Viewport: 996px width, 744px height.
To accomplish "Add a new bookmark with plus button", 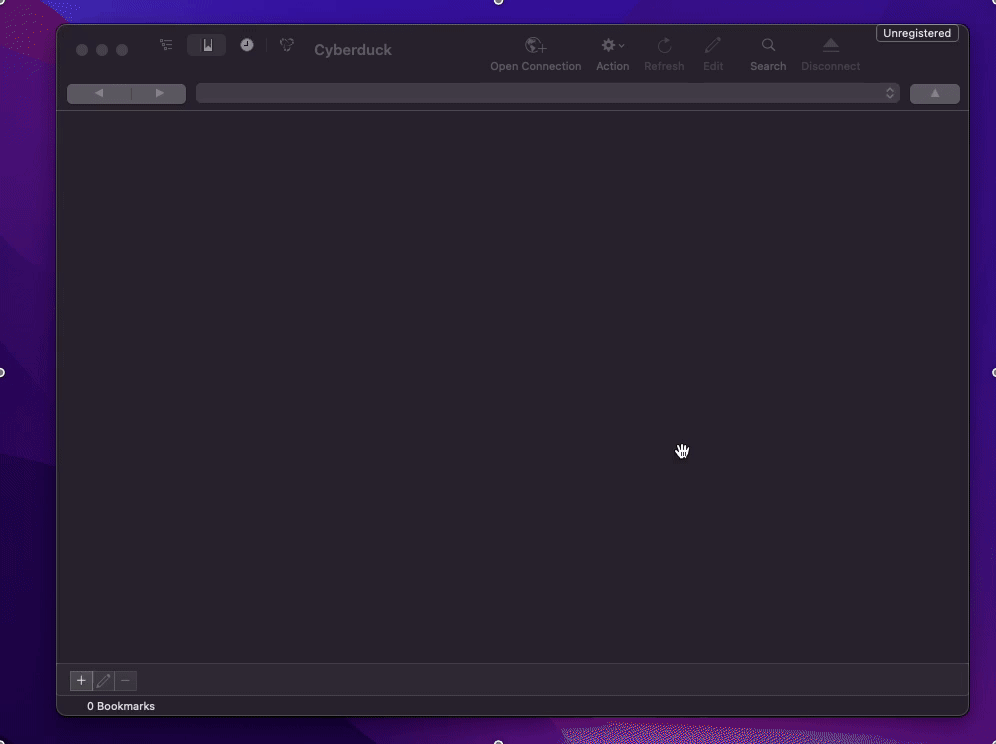I will click(82, 681).
